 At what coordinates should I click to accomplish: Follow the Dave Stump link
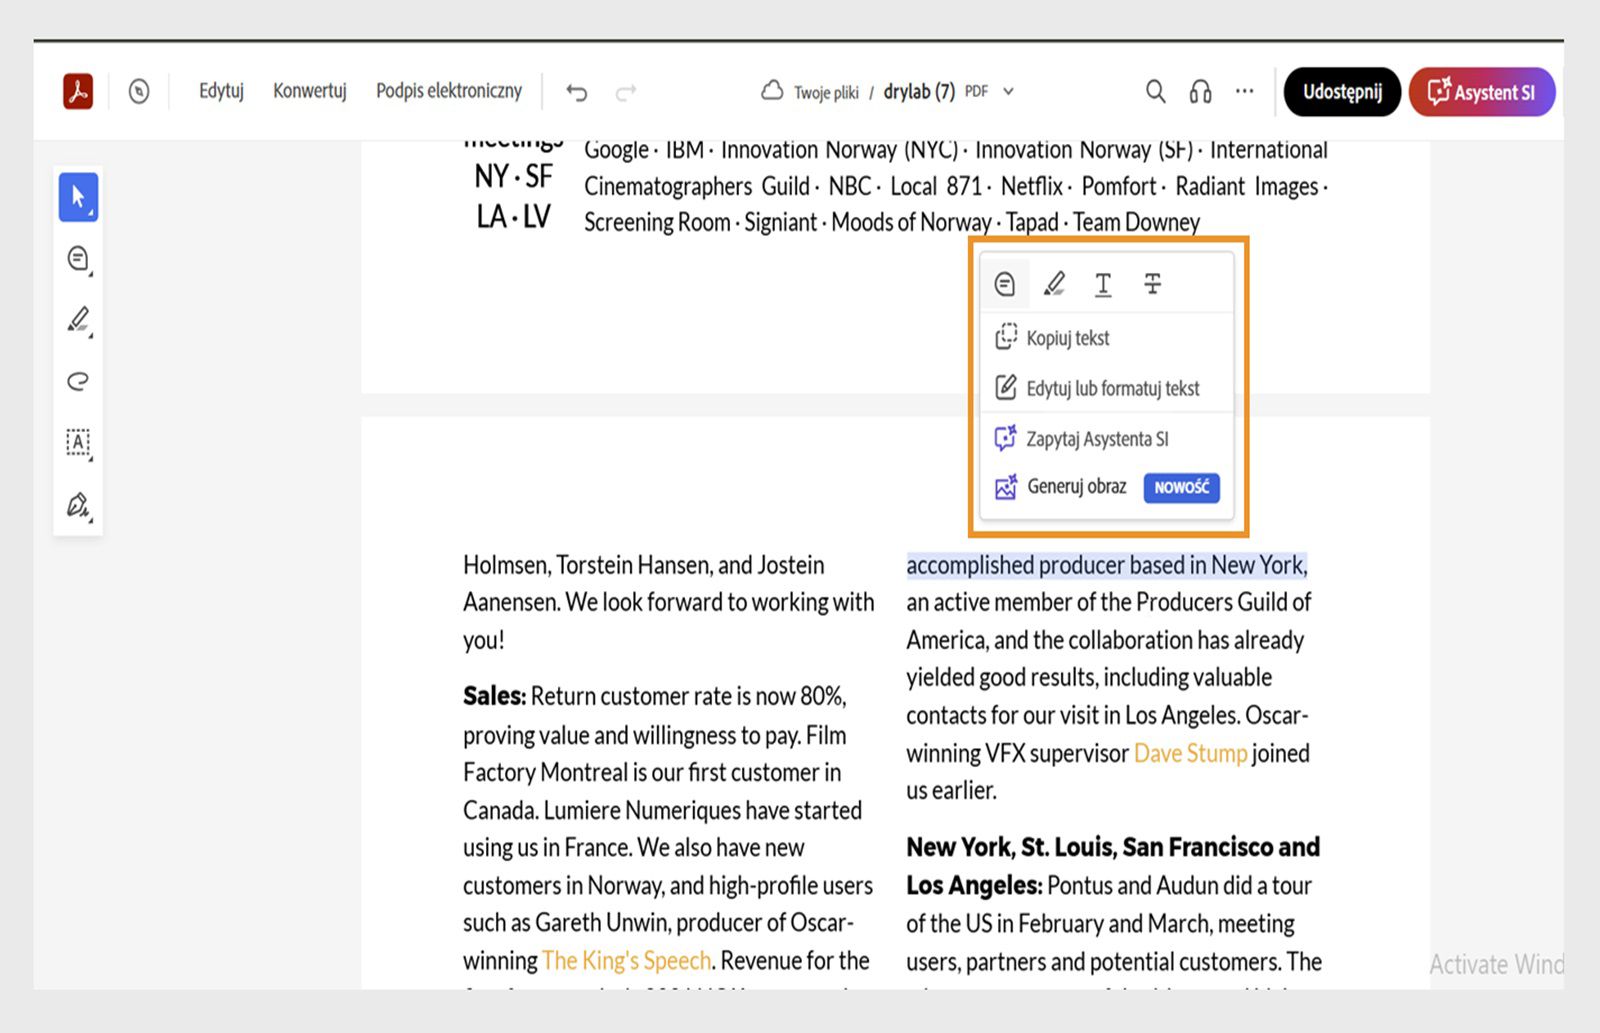point(1190,753)
